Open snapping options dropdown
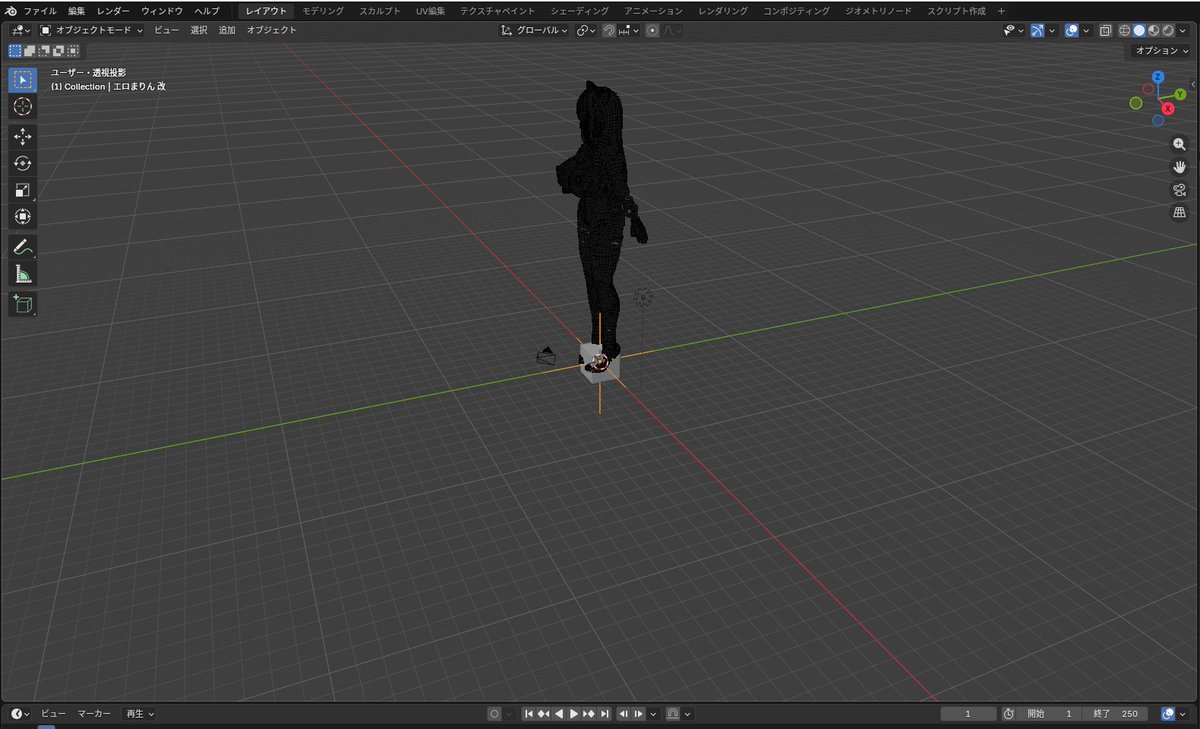 pyautogui.click(x=629, y=31)
